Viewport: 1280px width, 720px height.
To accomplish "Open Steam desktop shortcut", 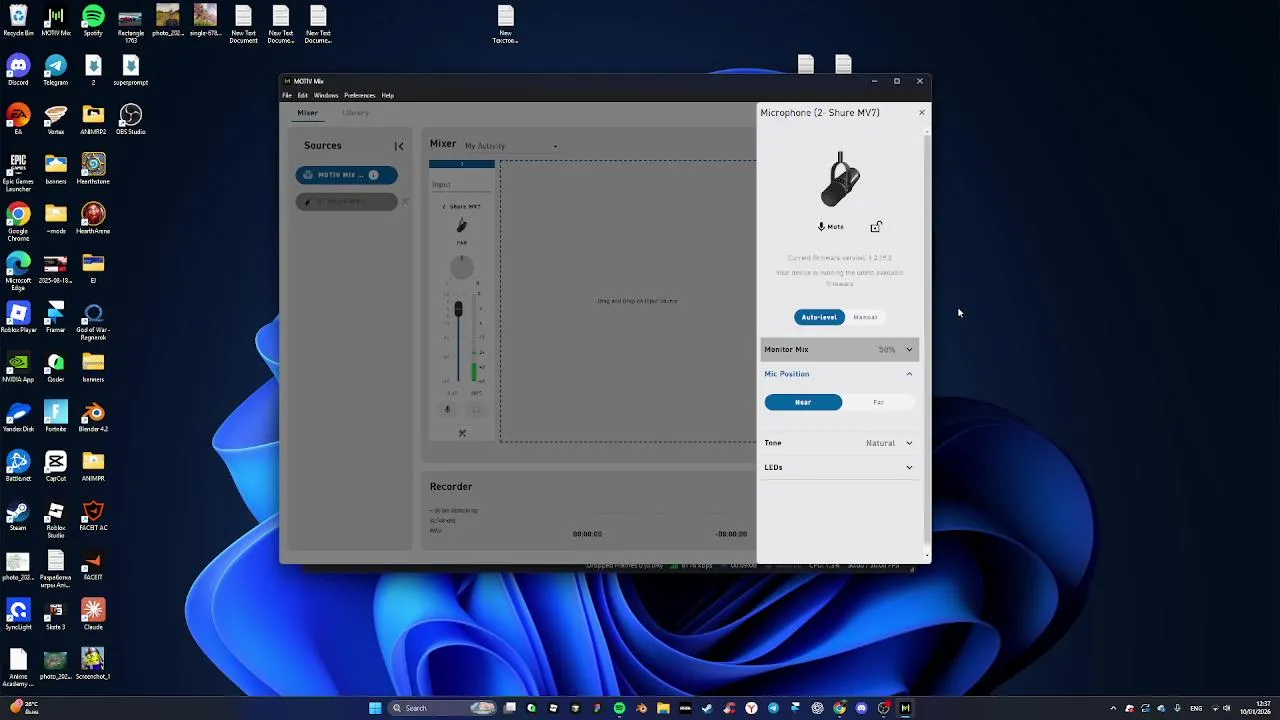I will click(18, 516).
